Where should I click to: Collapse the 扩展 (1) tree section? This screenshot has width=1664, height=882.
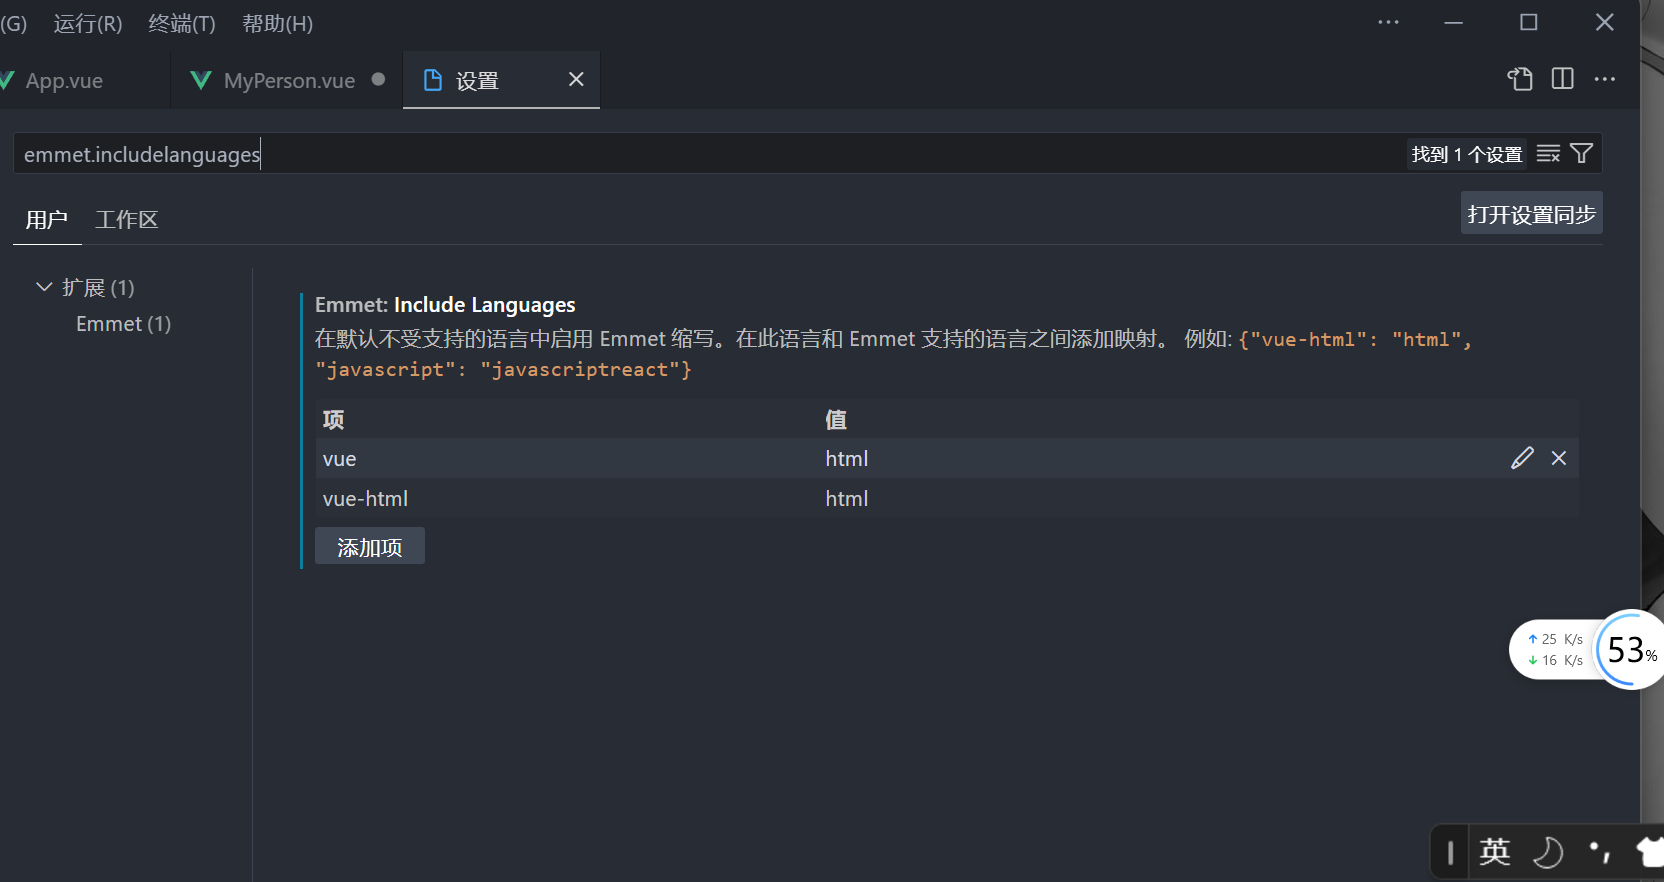[x=44, y=287]
